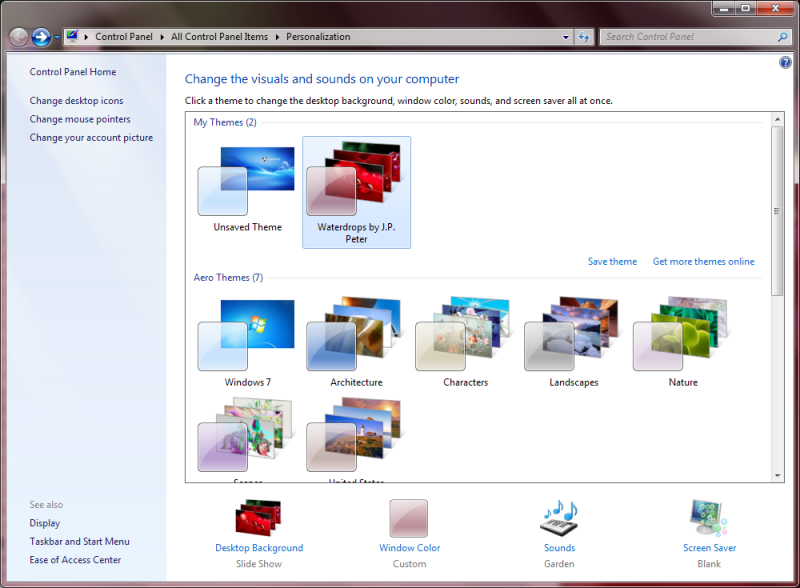Click the Back navigation arrow
Image resolution: width=800 pixels, height=588 pixels.
[x=19, y=37]
